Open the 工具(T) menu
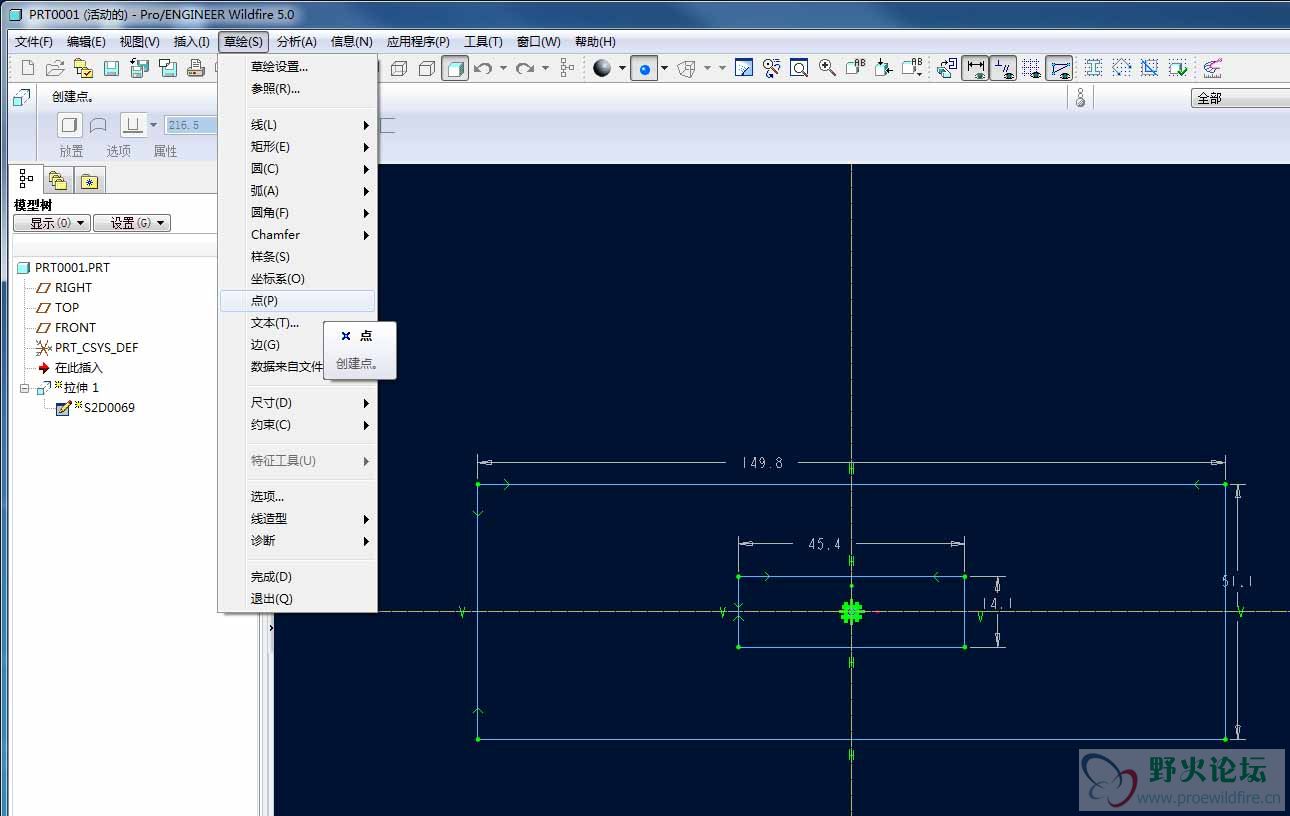The image size is (1290, 816). click(x=483, y=42)
